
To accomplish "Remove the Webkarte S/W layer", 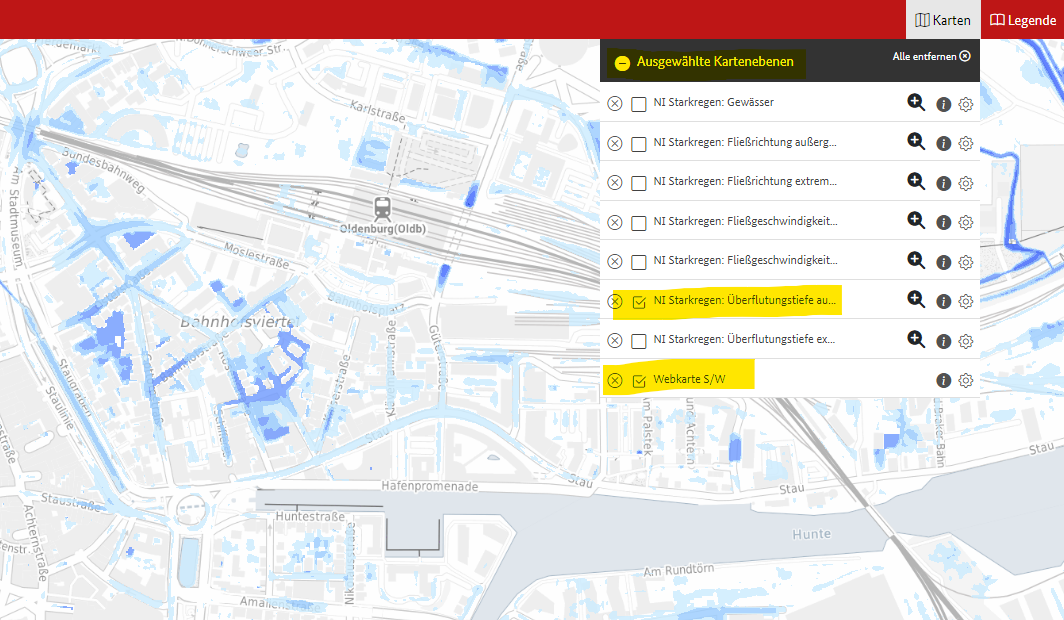I will pos(615,380).
